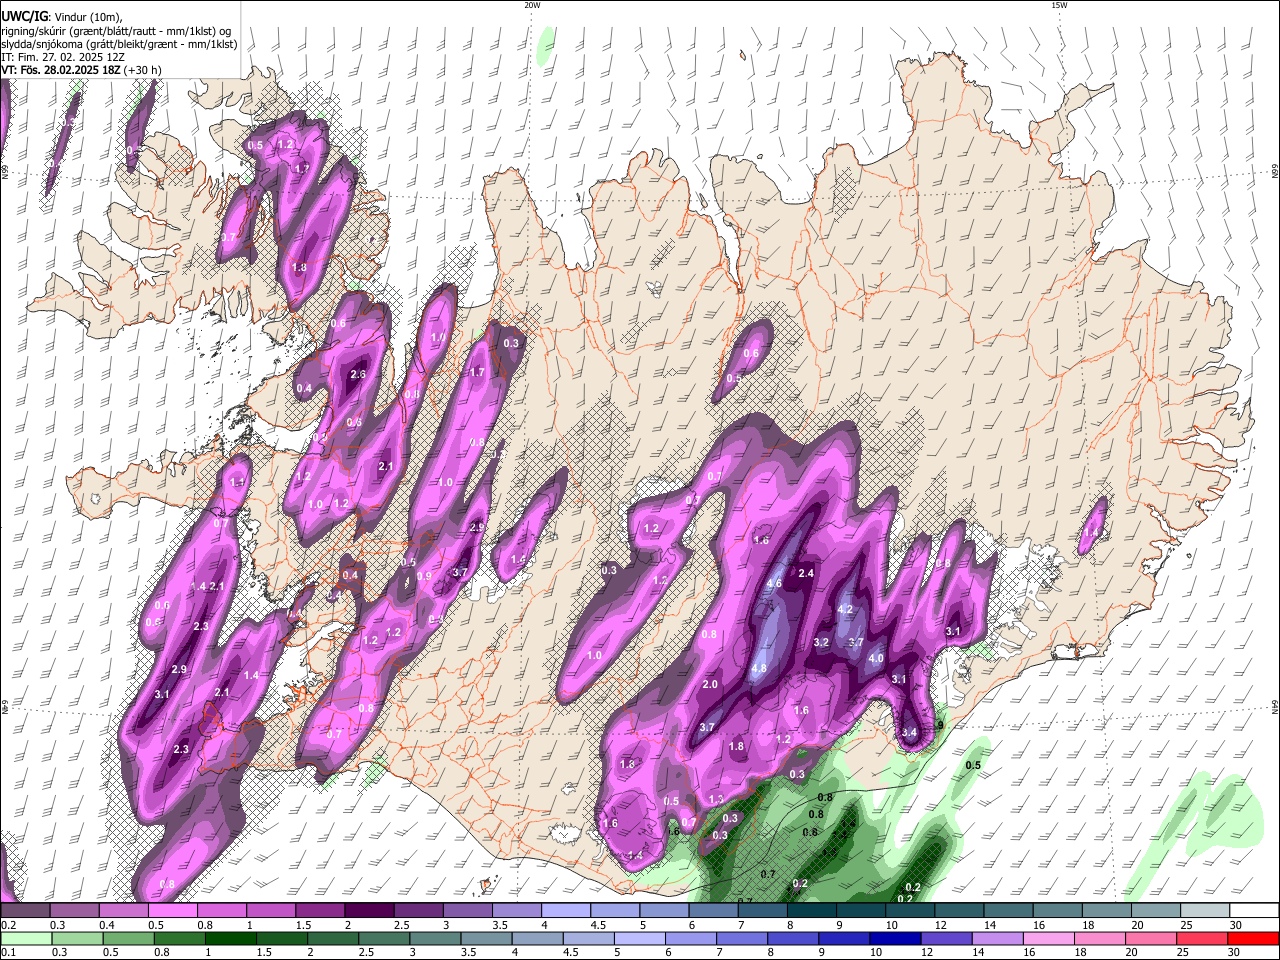
Task: Click the light violet 14–16 swatch in the rain legend
Action: coord(998,938)
